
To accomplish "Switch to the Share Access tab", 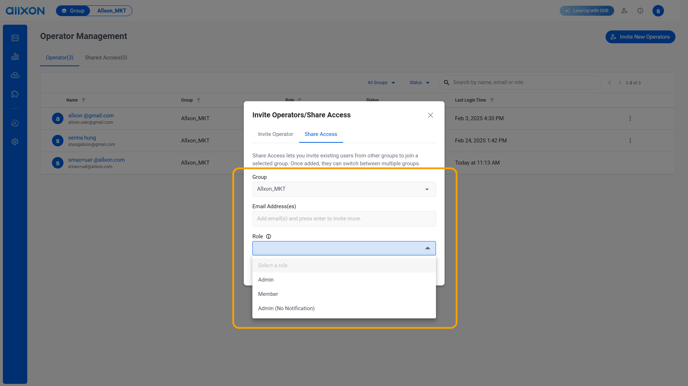I will (321, 134).
